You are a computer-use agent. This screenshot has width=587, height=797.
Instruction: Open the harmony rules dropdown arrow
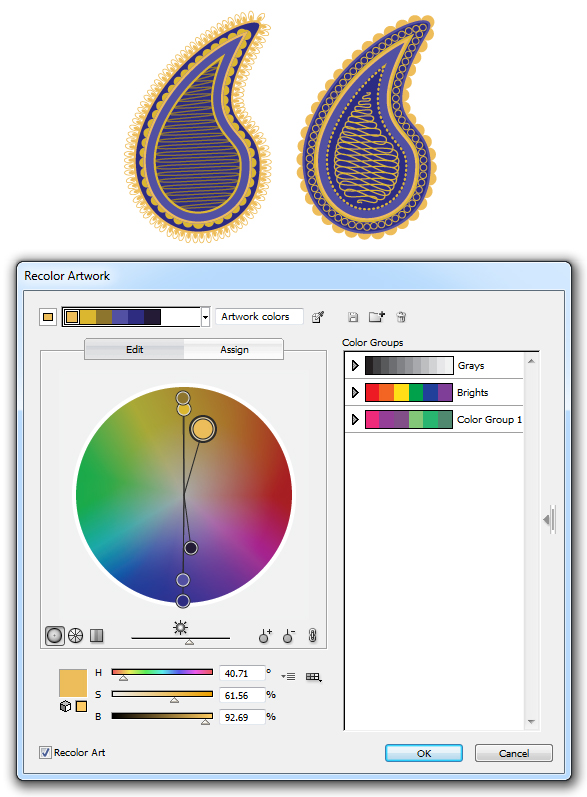205,317
